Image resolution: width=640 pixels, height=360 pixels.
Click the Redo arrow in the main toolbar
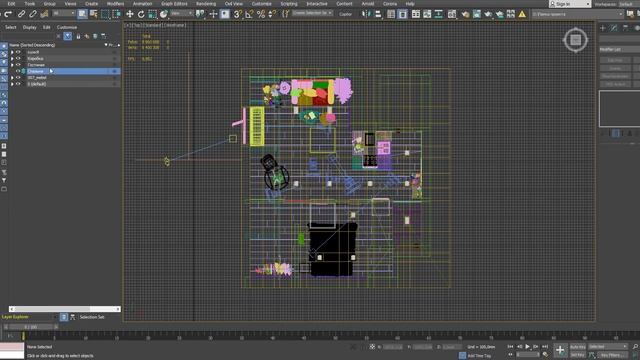[9, 14]
